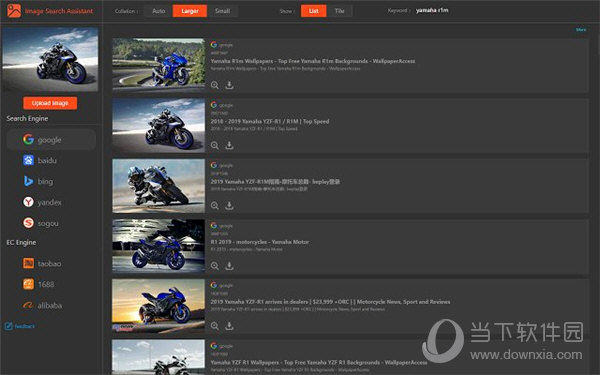Click sunset motorcycle thumbnail
600x375 pixels.
(x=158, y=306)
